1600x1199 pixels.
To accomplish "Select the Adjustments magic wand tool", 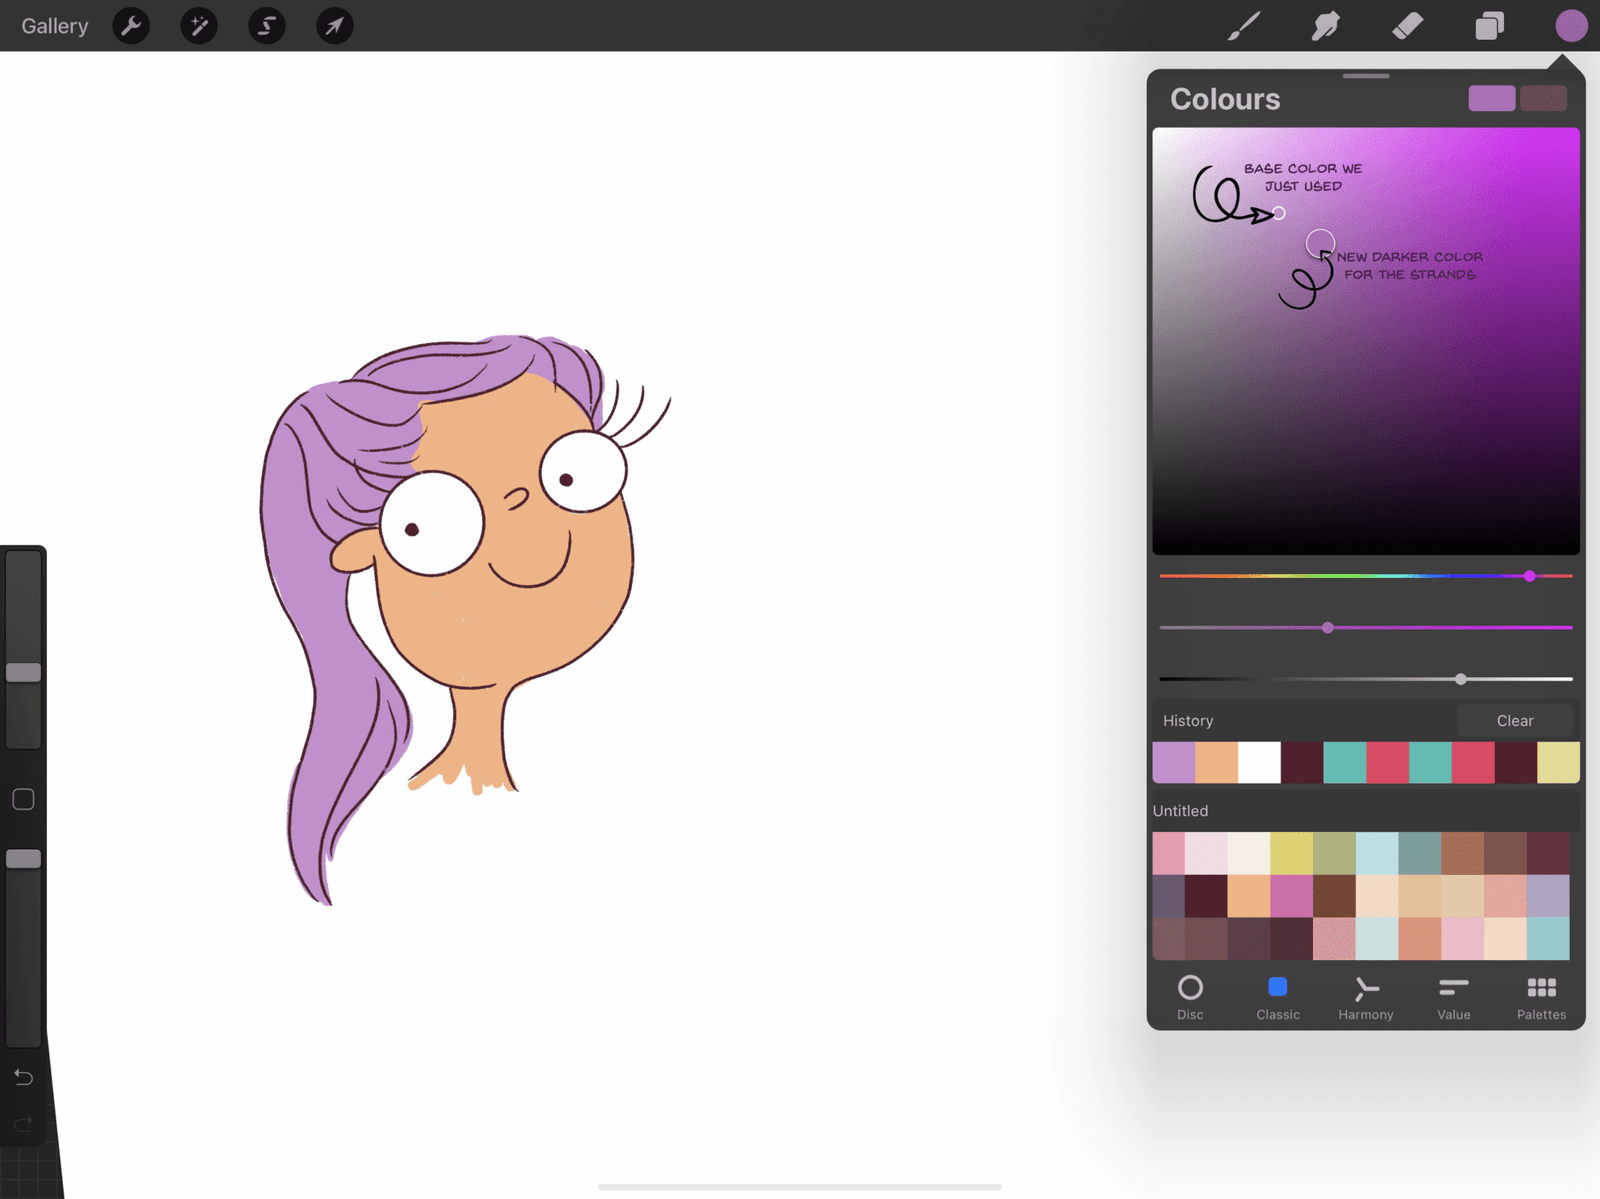I will coord(198,26).
